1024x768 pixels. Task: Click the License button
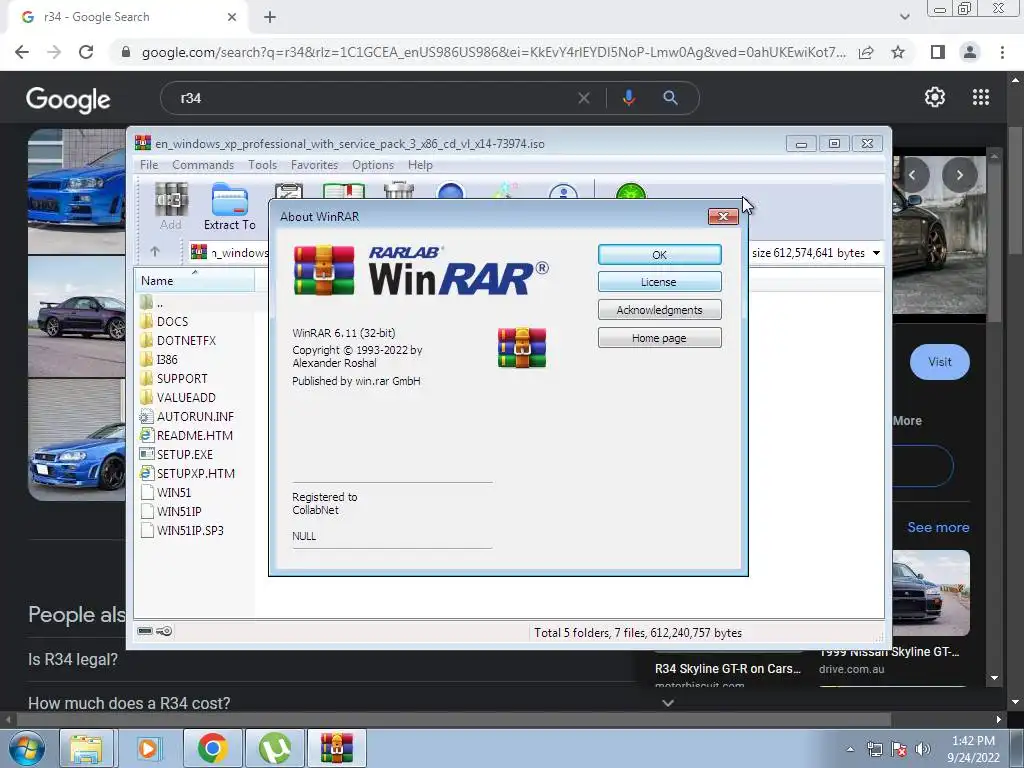660,281
